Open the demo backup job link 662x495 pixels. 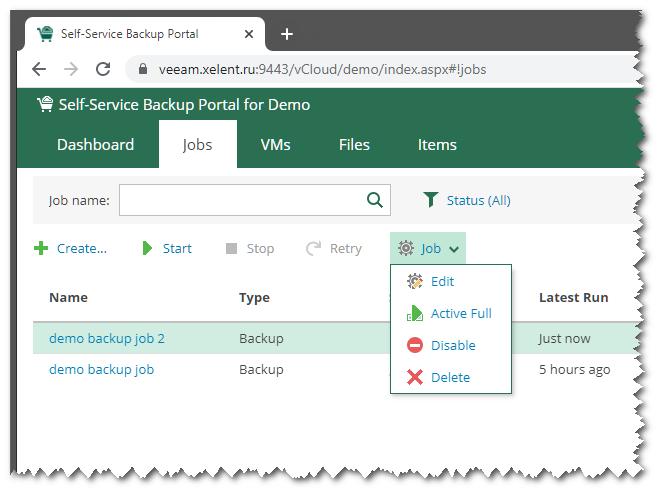pyautogui.click(x=101, y=370)
